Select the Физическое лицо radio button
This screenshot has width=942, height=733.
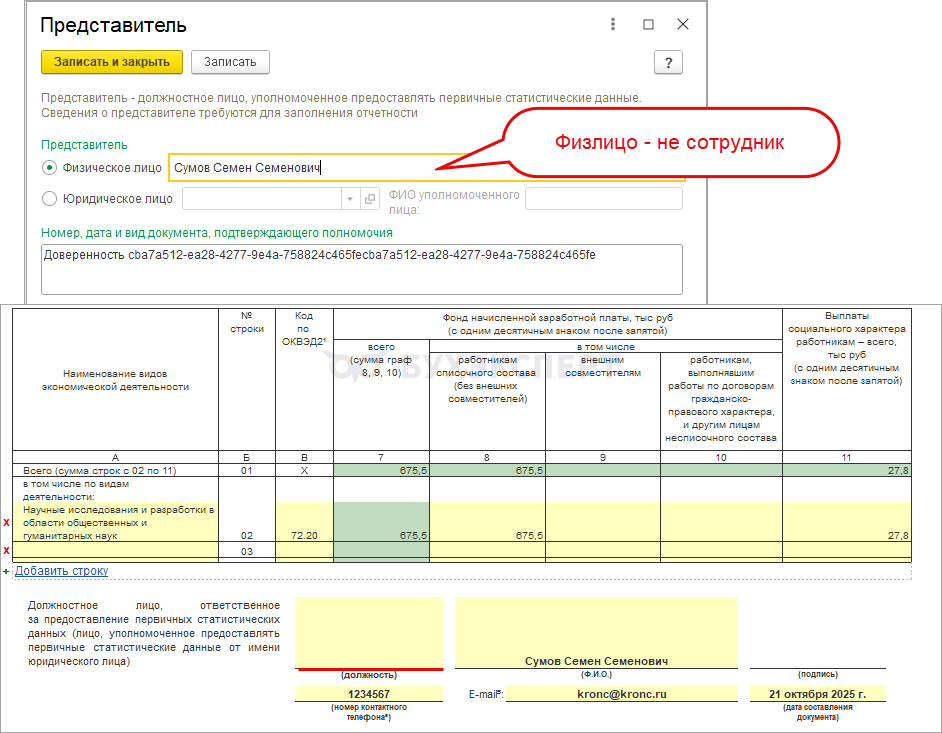pos(50,169)
